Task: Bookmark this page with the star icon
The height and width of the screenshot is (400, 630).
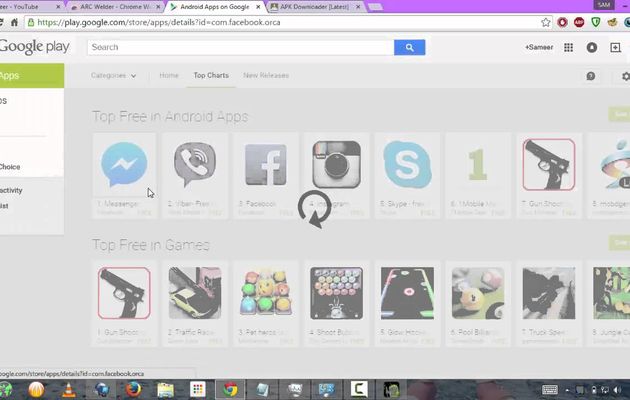Action: pos(545,22)
